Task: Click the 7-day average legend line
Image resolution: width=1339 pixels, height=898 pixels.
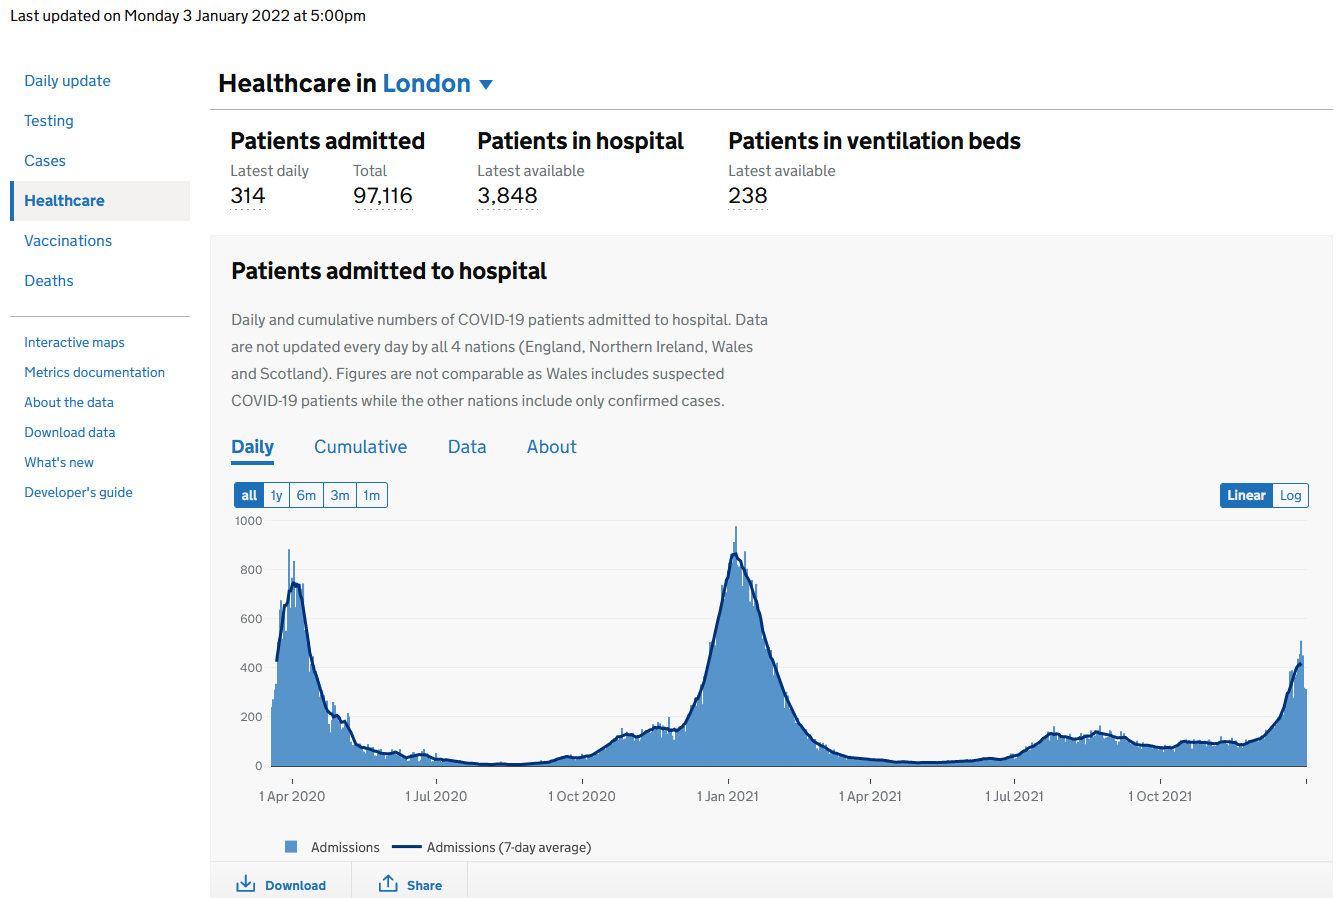Action: (x=406, y=847)
